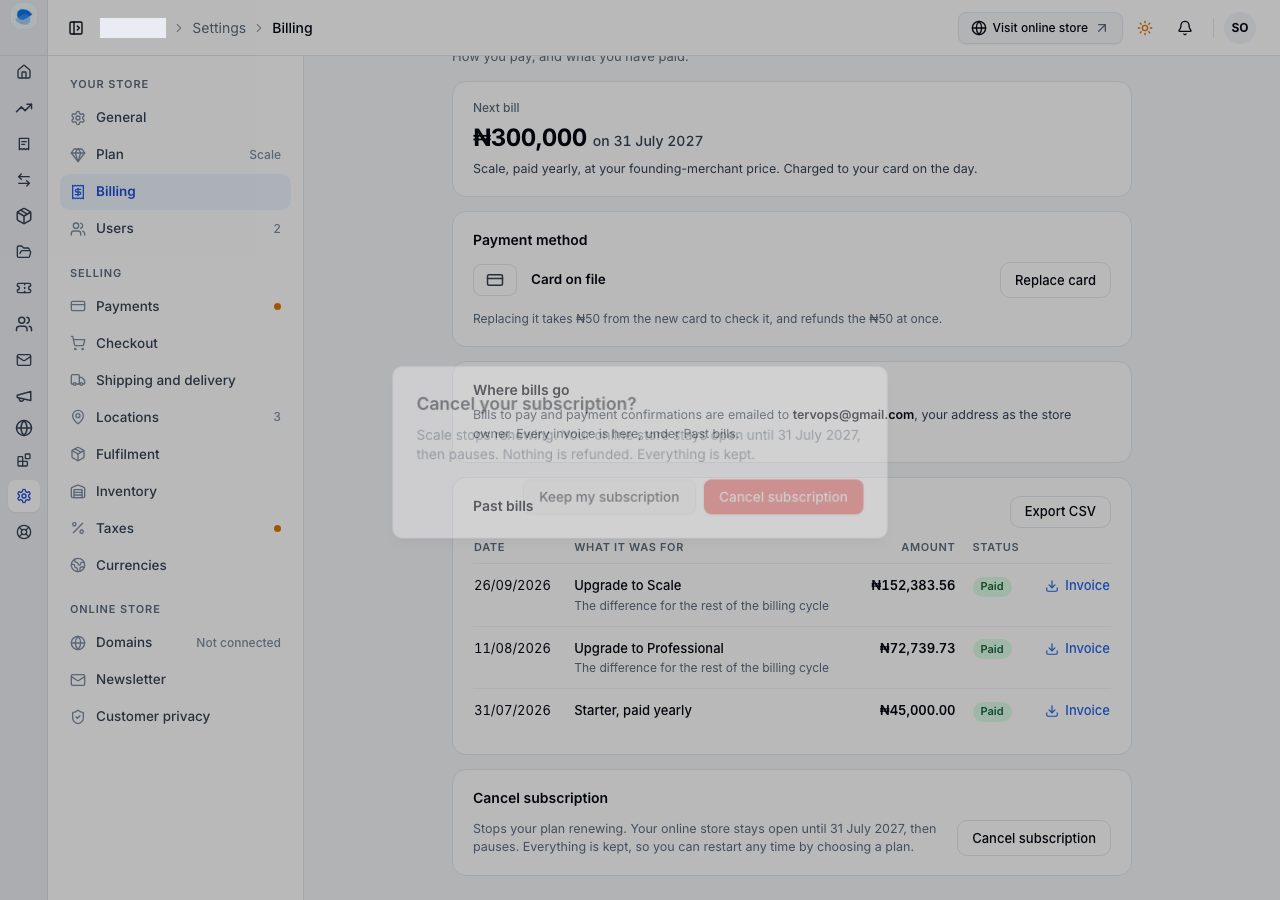Click the Replace card button
The image size is (1280, 900).
pos(1055,280)
